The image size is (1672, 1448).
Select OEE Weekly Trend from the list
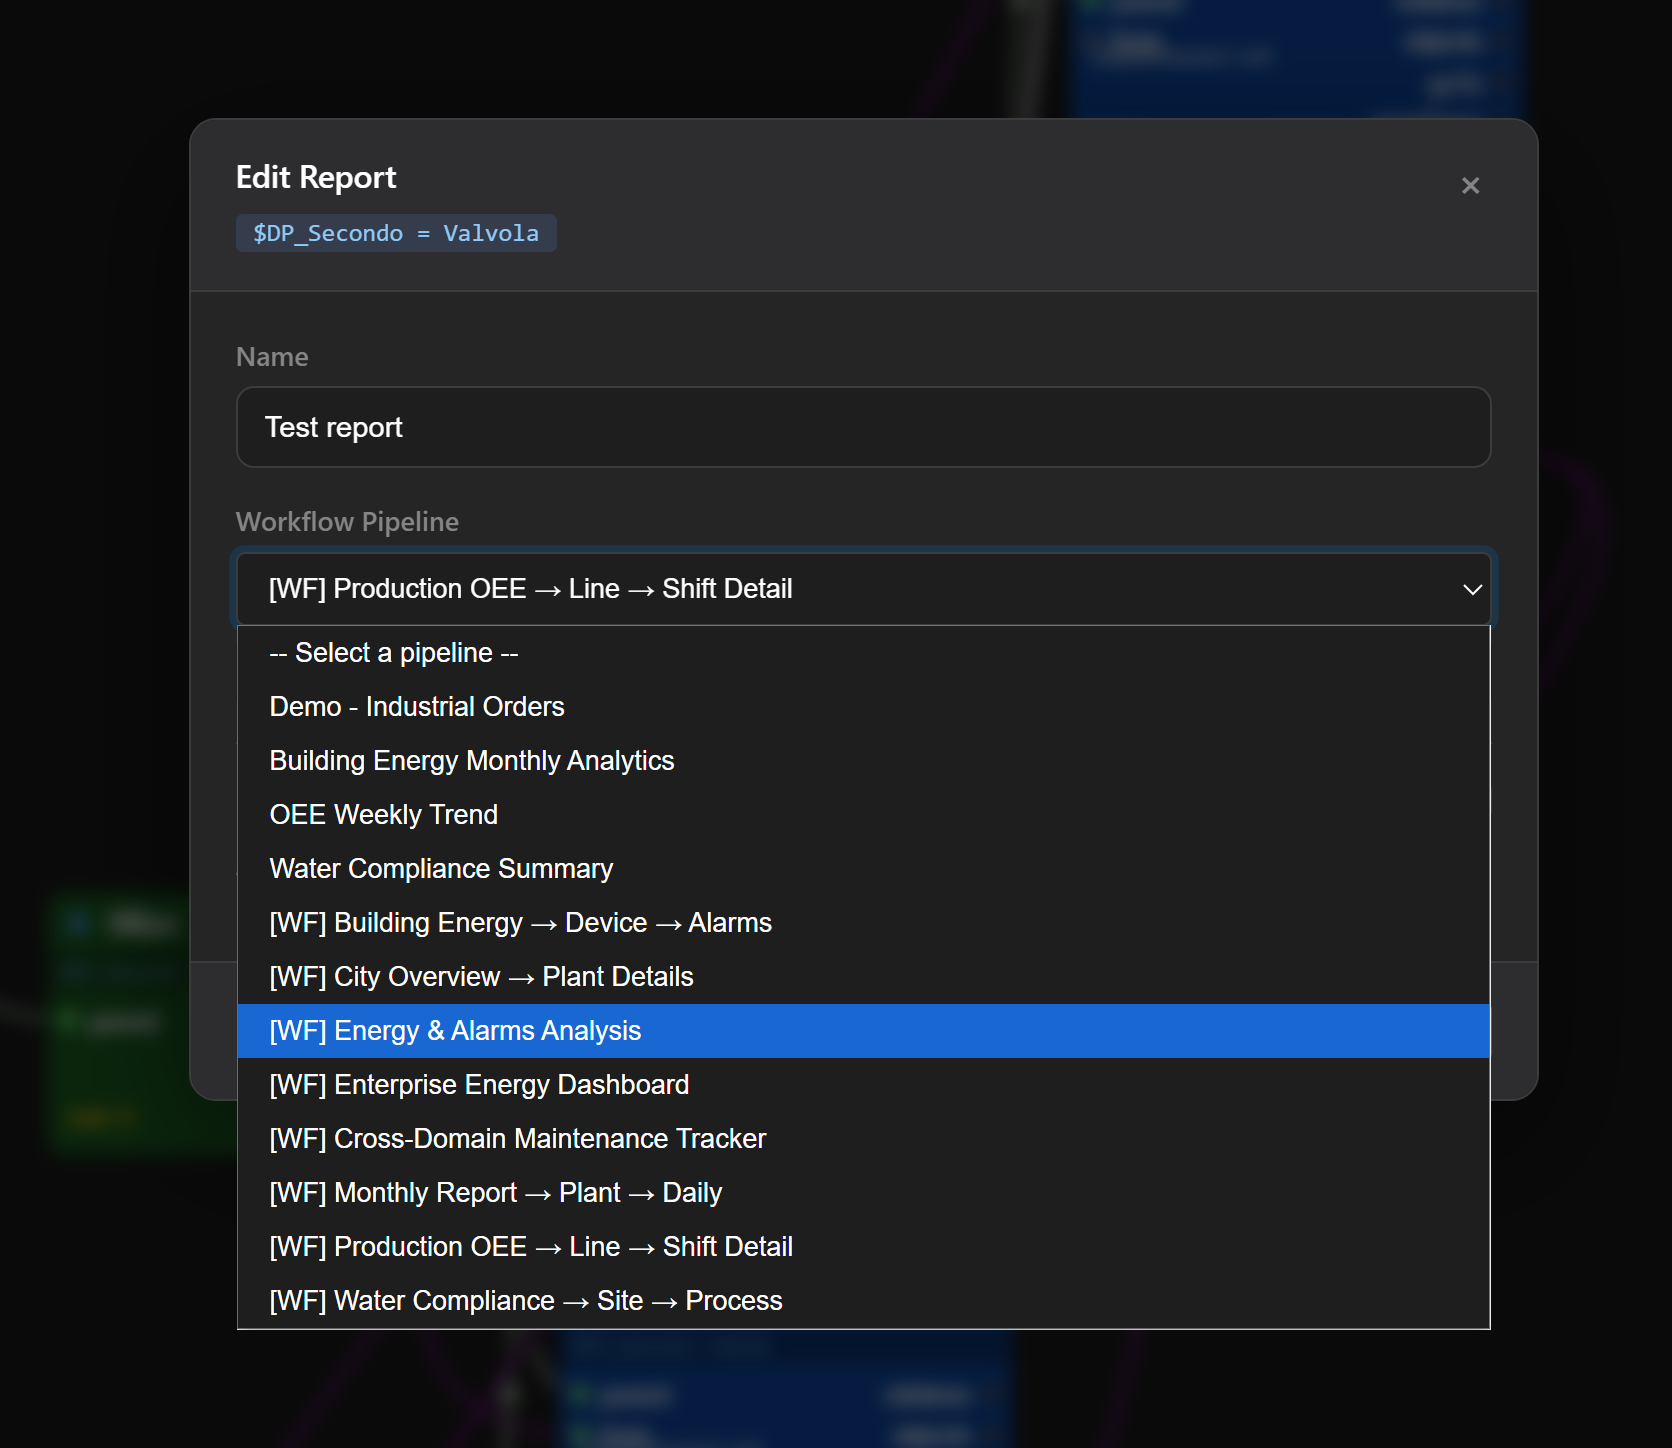click(x=383, y=814)
